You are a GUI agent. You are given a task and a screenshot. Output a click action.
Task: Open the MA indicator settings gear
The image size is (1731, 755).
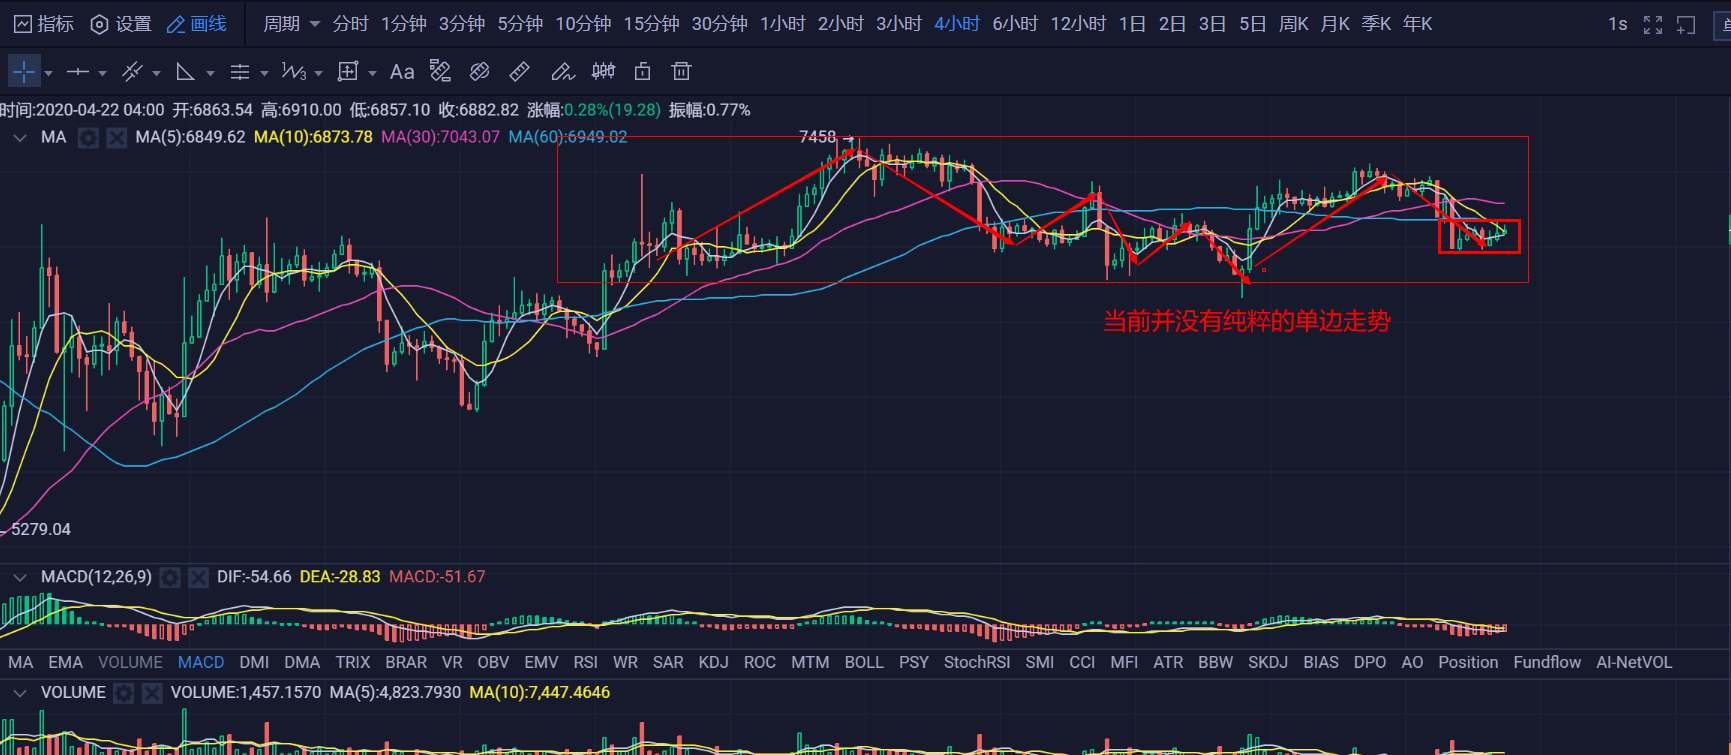point(89,138)
